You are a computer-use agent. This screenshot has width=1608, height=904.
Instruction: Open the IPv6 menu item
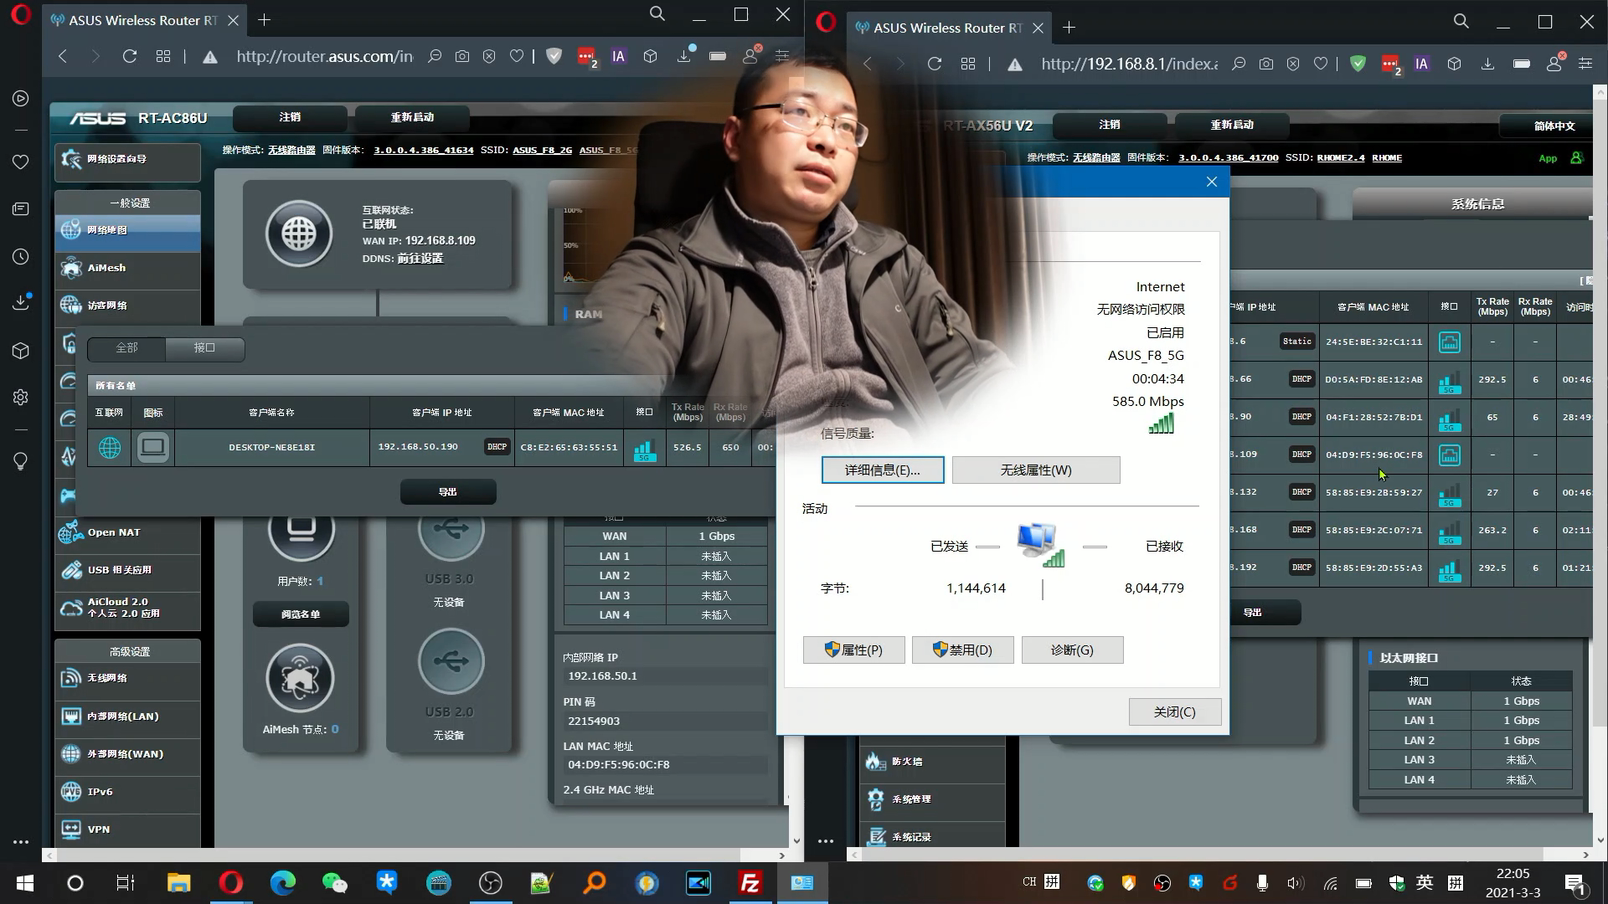[127, 792]
